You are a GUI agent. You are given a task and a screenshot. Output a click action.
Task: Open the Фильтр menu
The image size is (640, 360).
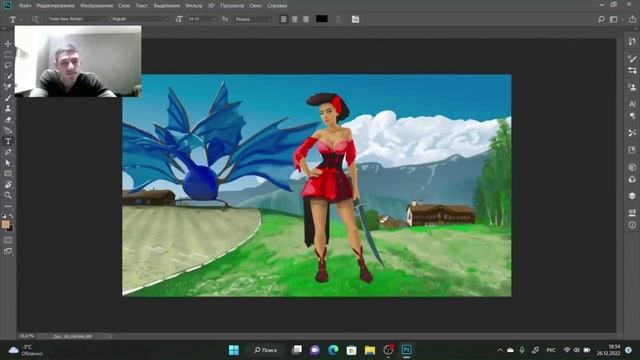click(194, 6)
